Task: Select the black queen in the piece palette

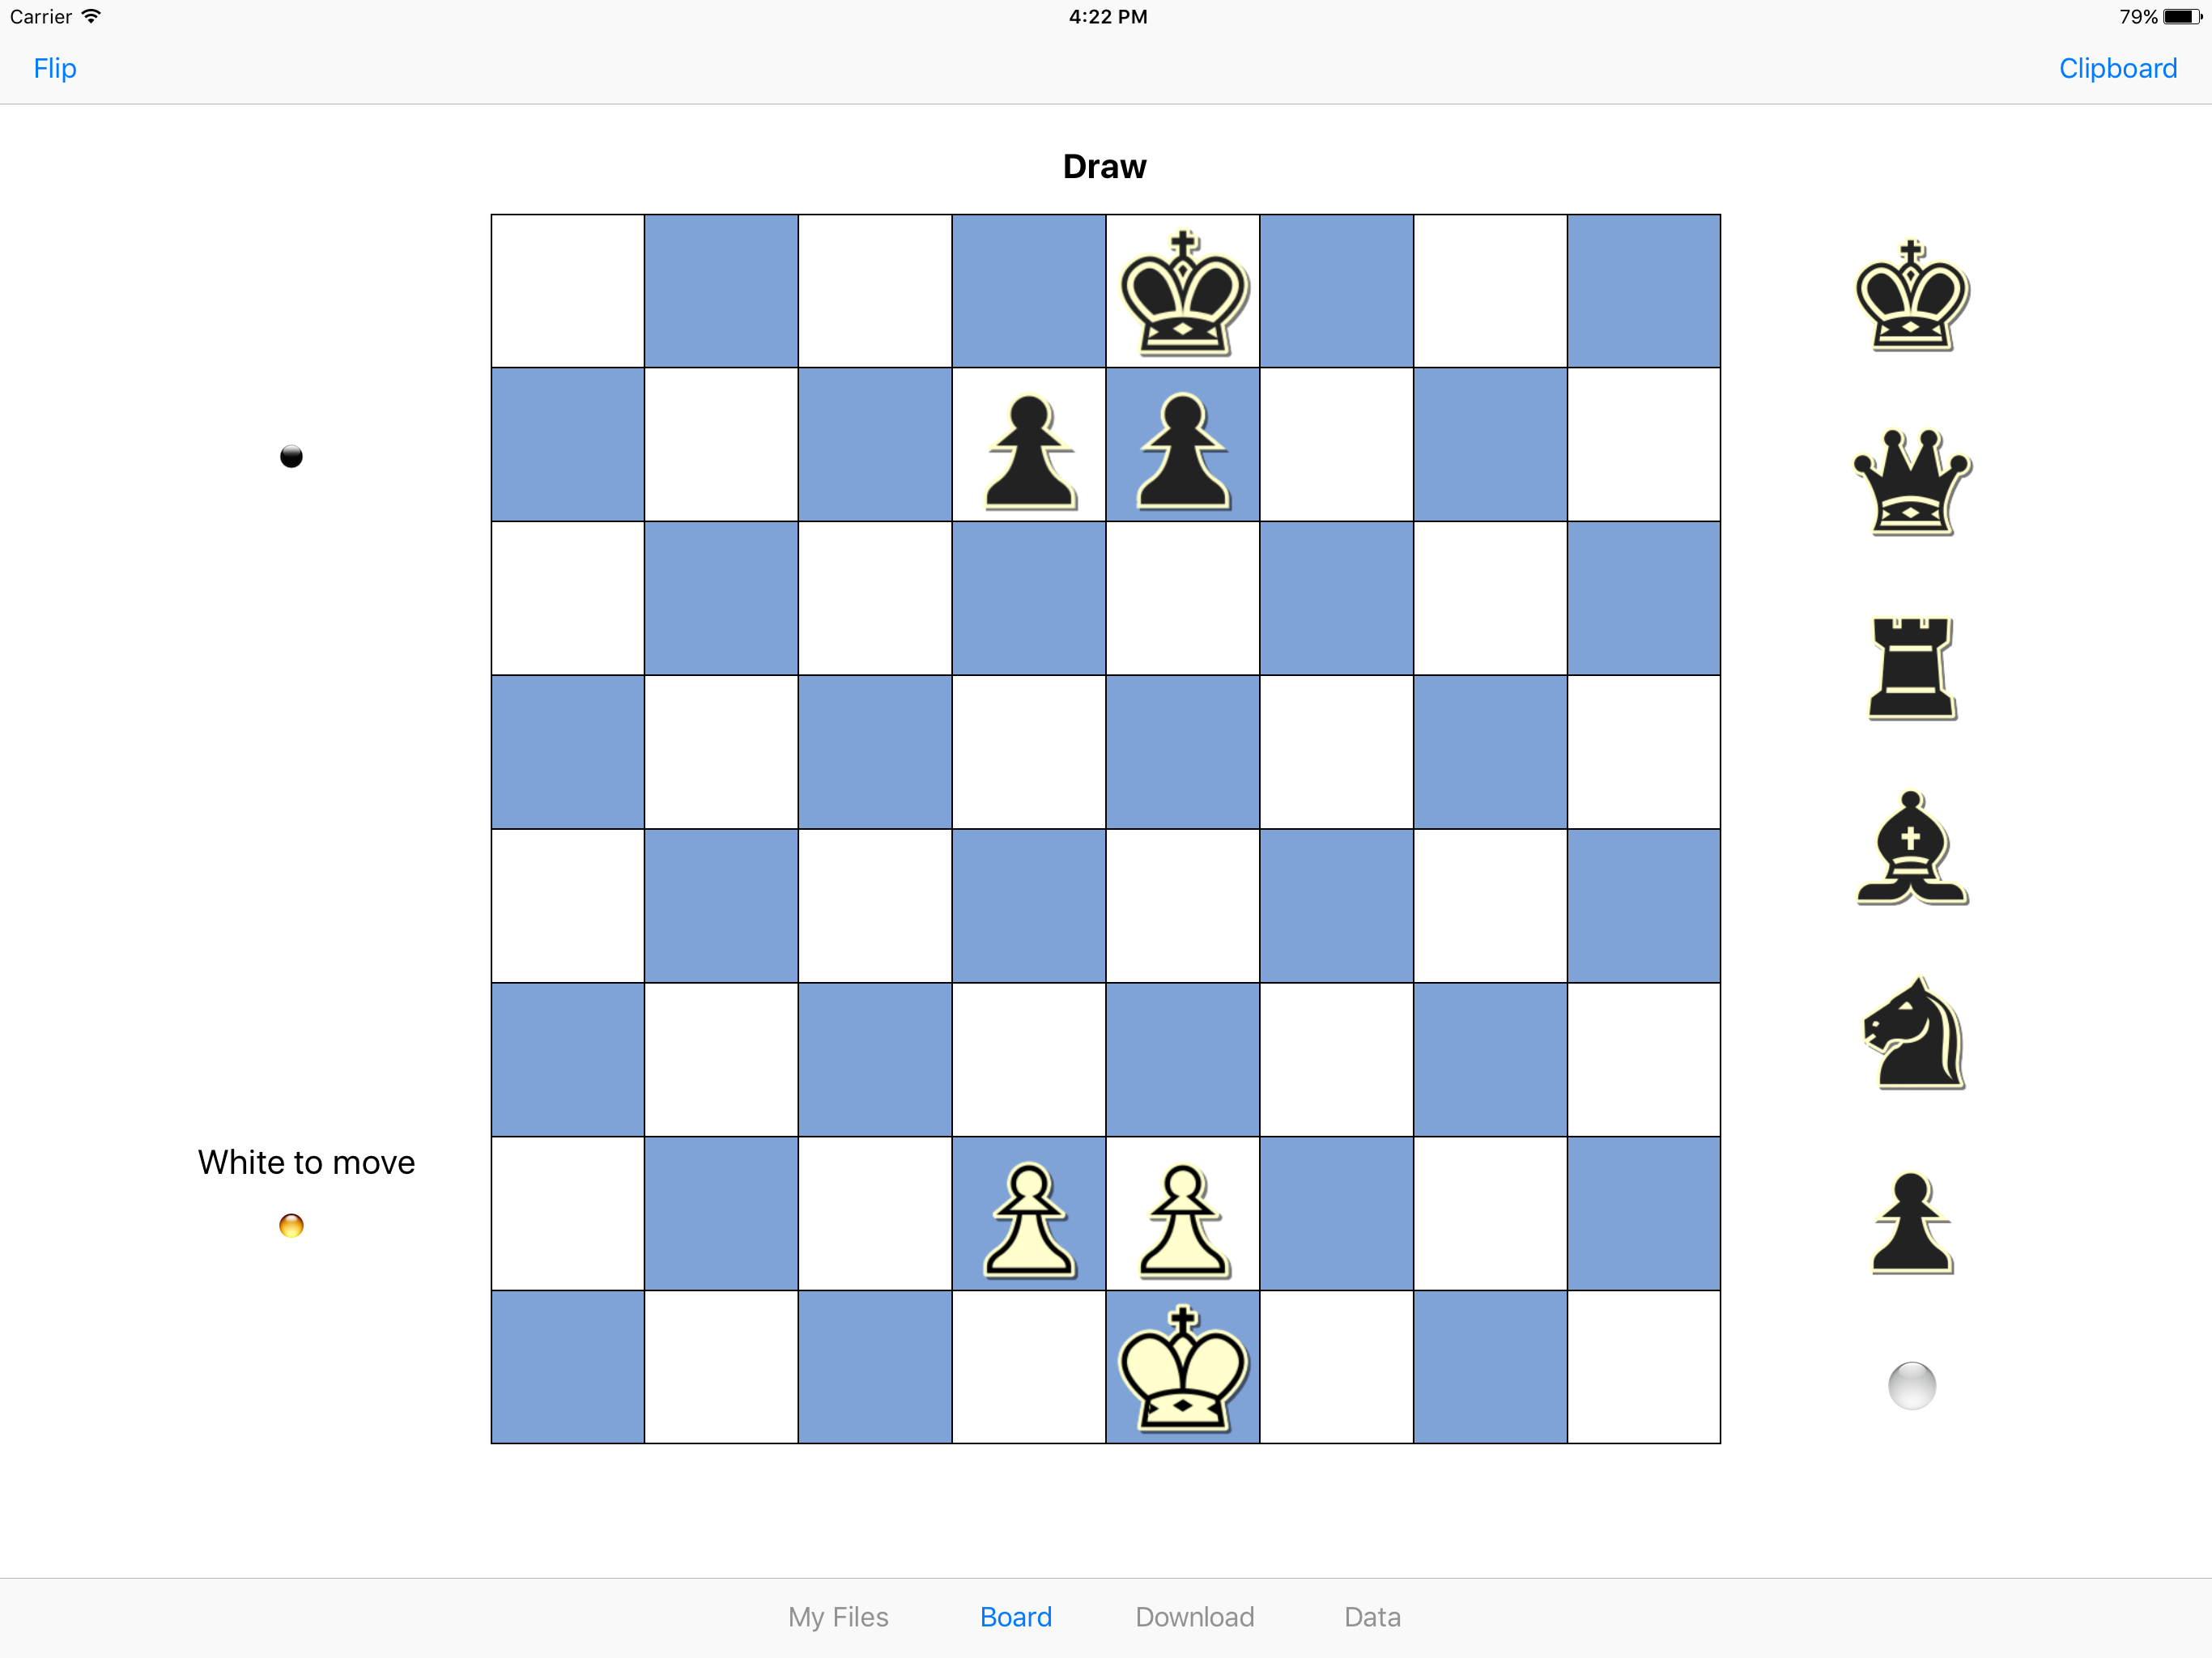Action: (x=1911, y=482)
